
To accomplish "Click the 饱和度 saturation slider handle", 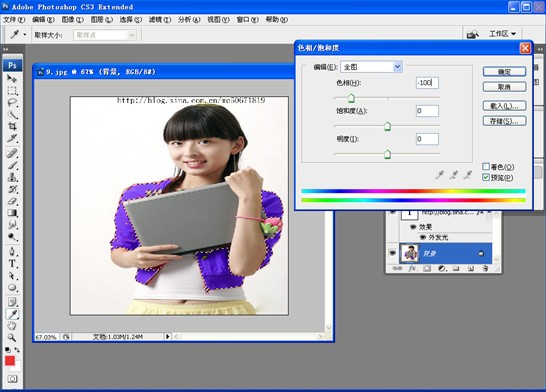I will [x=387, y=126].
